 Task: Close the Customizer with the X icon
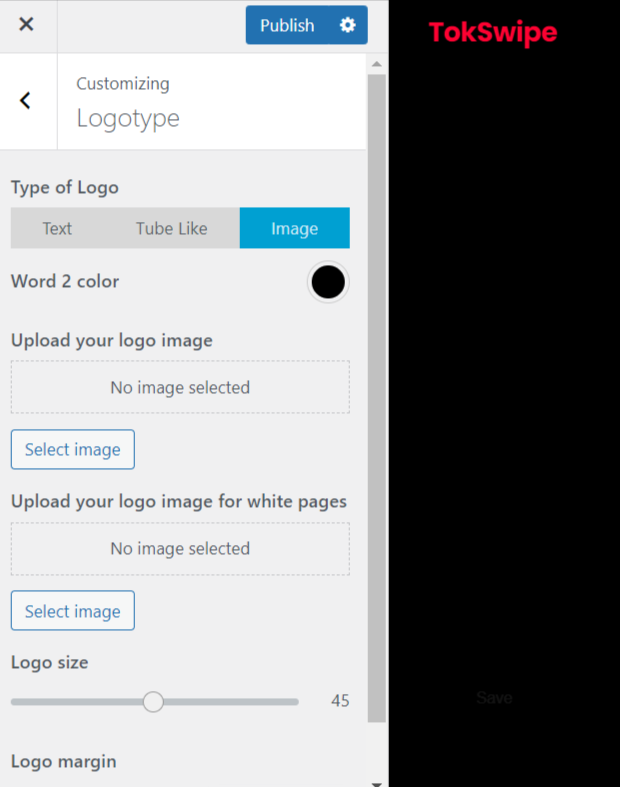(x=27, y=25)
